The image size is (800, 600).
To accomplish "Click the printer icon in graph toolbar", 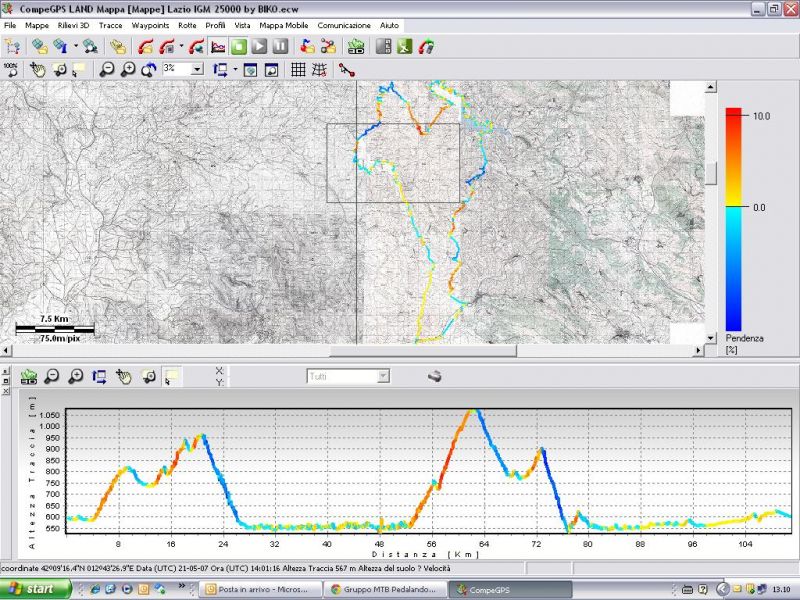I will click(434, 377).
